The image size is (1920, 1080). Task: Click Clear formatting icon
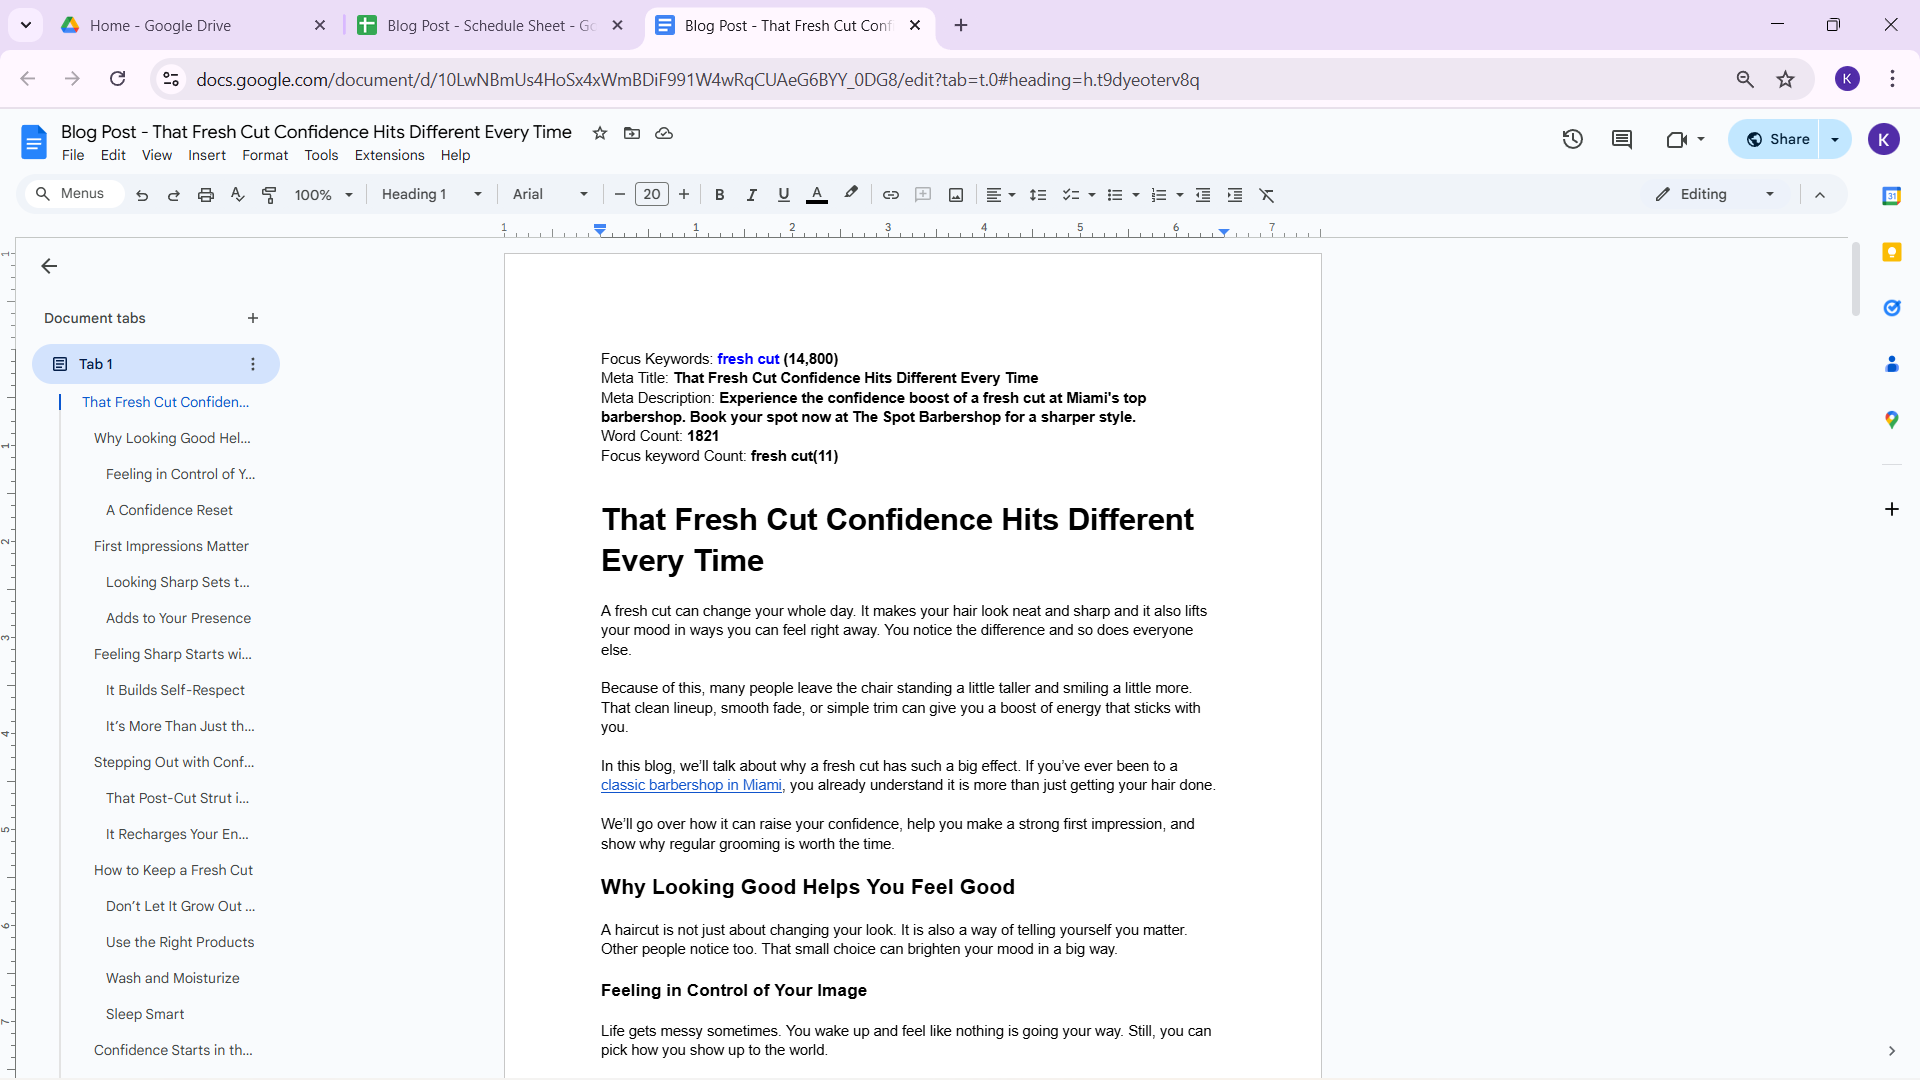[1267, 195]
